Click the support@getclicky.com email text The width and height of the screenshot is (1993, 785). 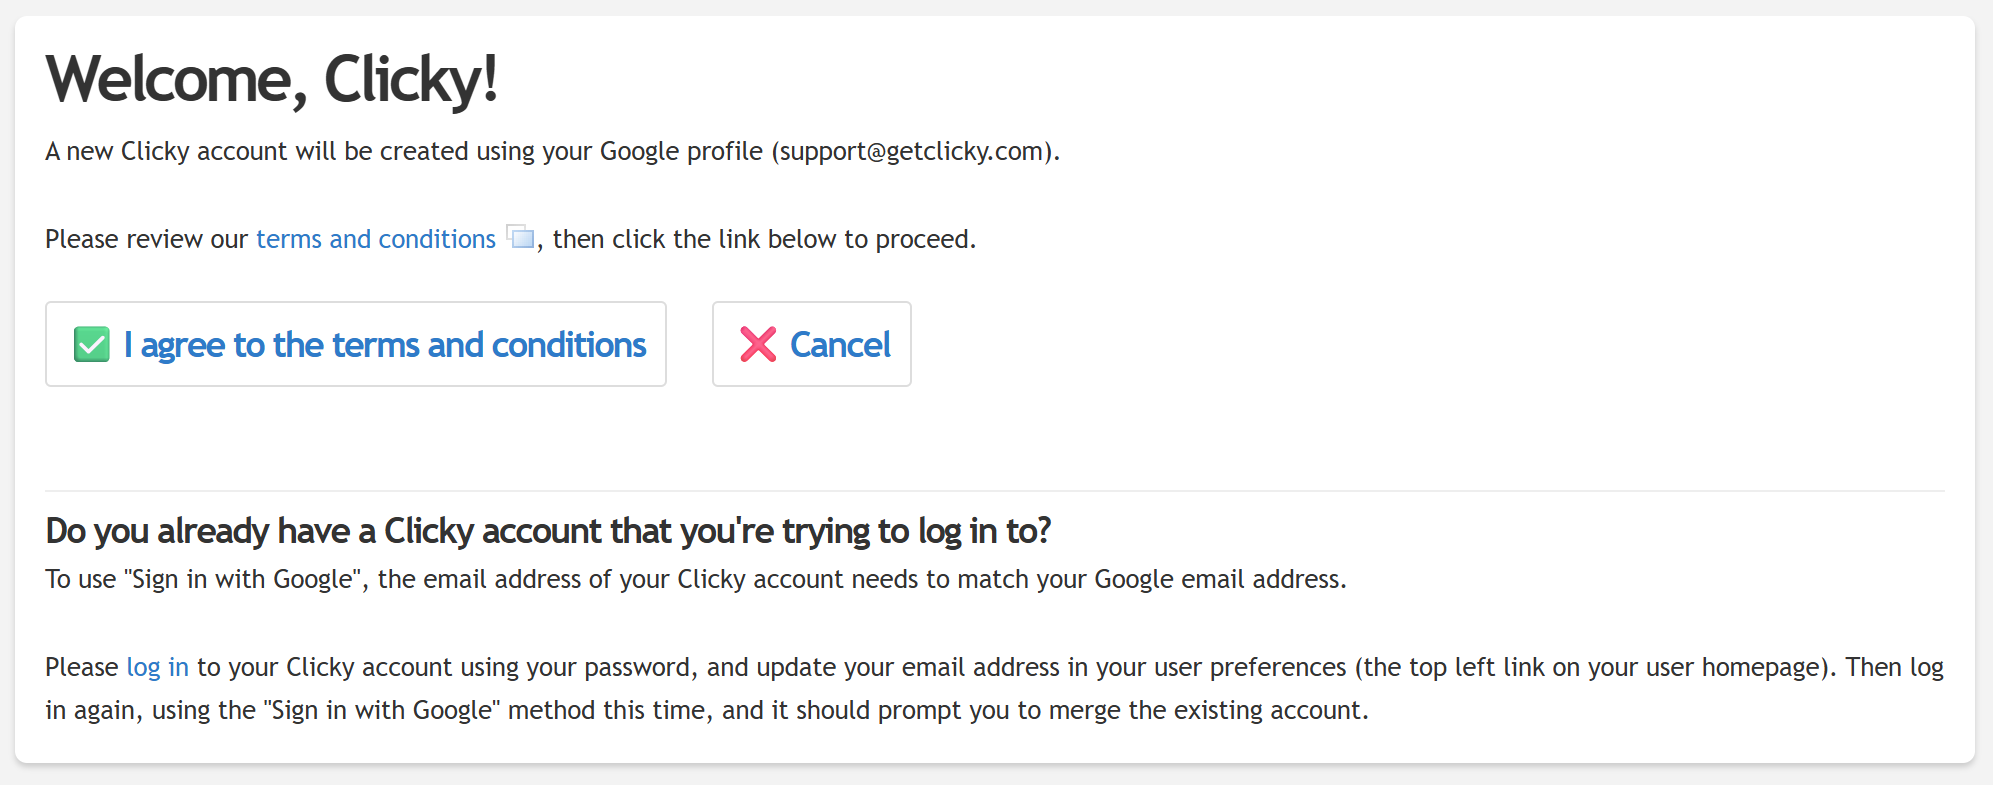912,151
